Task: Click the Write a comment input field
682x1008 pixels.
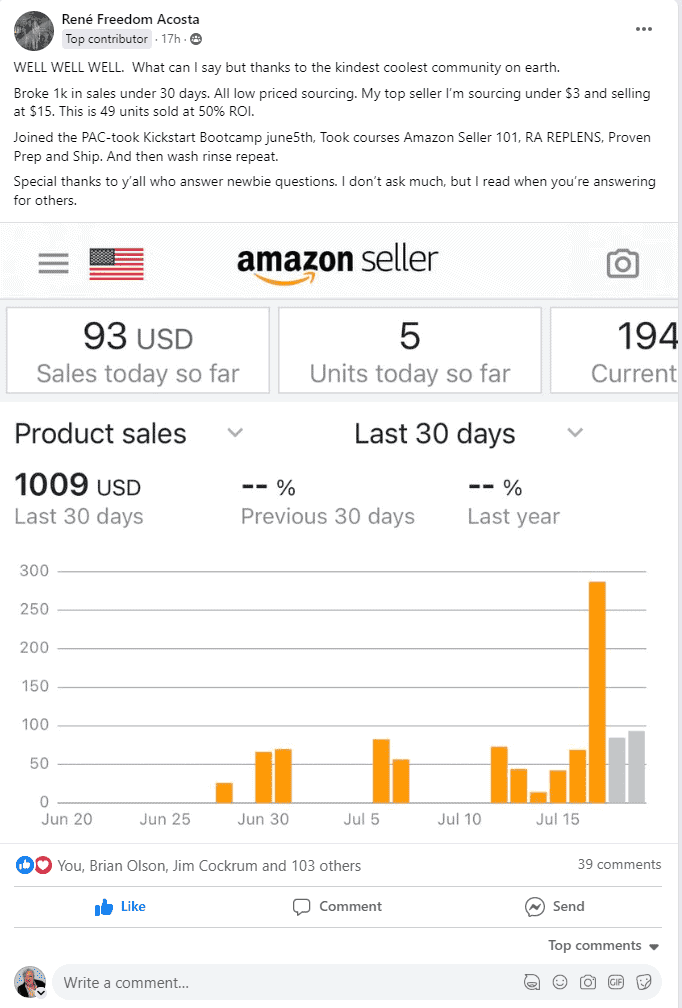Action: (280, 982)
